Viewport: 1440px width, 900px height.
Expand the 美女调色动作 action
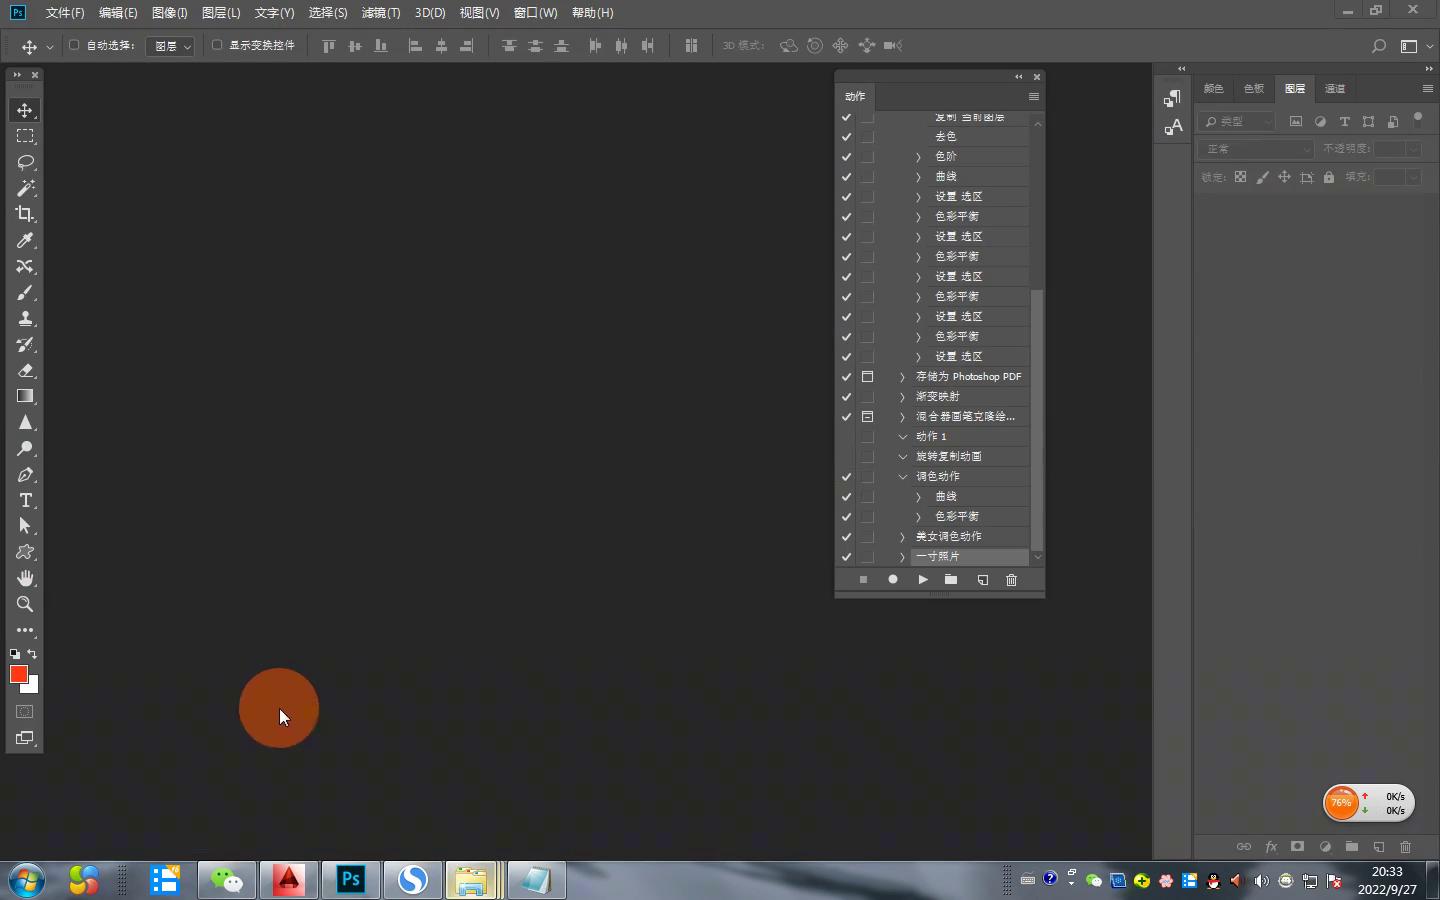click(902, 537)
